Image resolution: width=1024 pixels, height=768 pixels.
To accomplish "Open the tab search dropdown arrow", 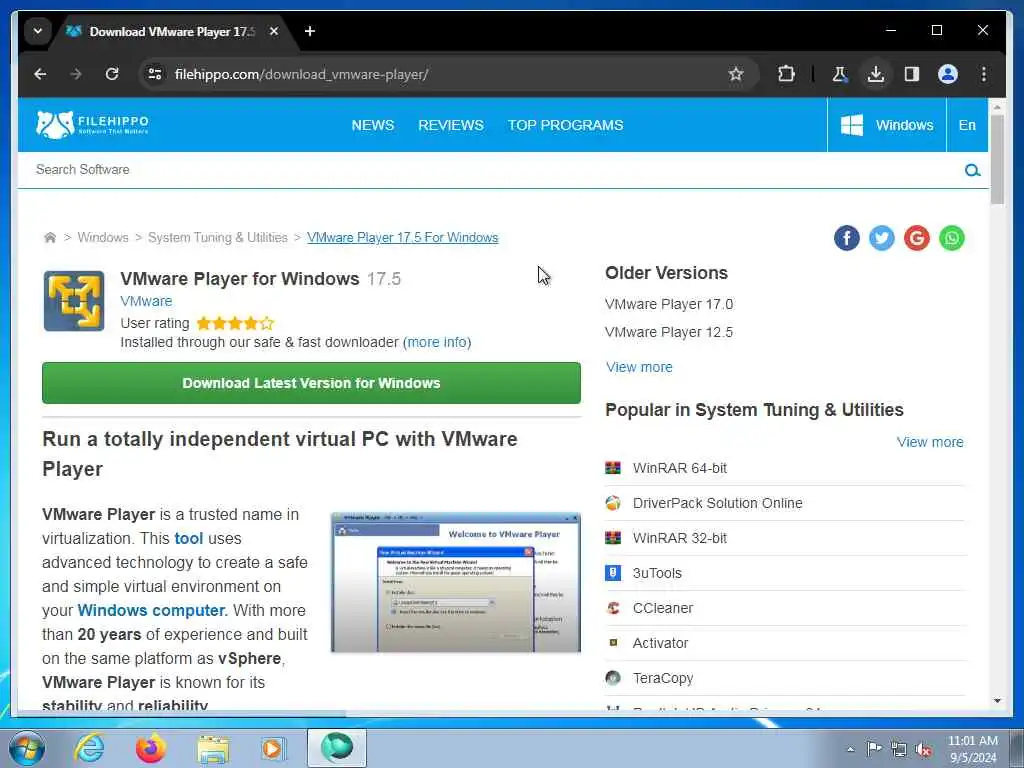I will click(x=38, y=31).
